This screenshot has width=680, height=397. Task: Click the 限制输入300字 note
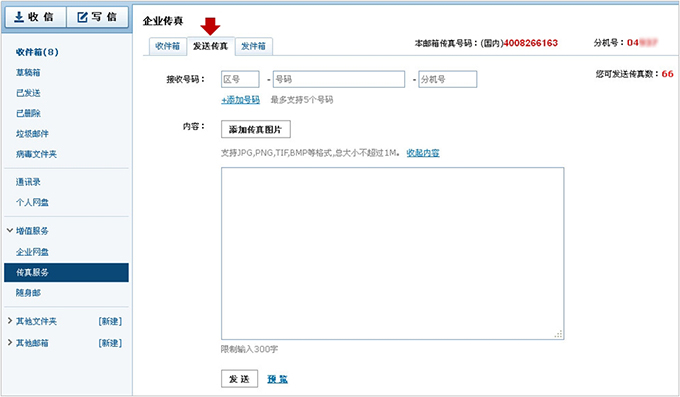249,349
